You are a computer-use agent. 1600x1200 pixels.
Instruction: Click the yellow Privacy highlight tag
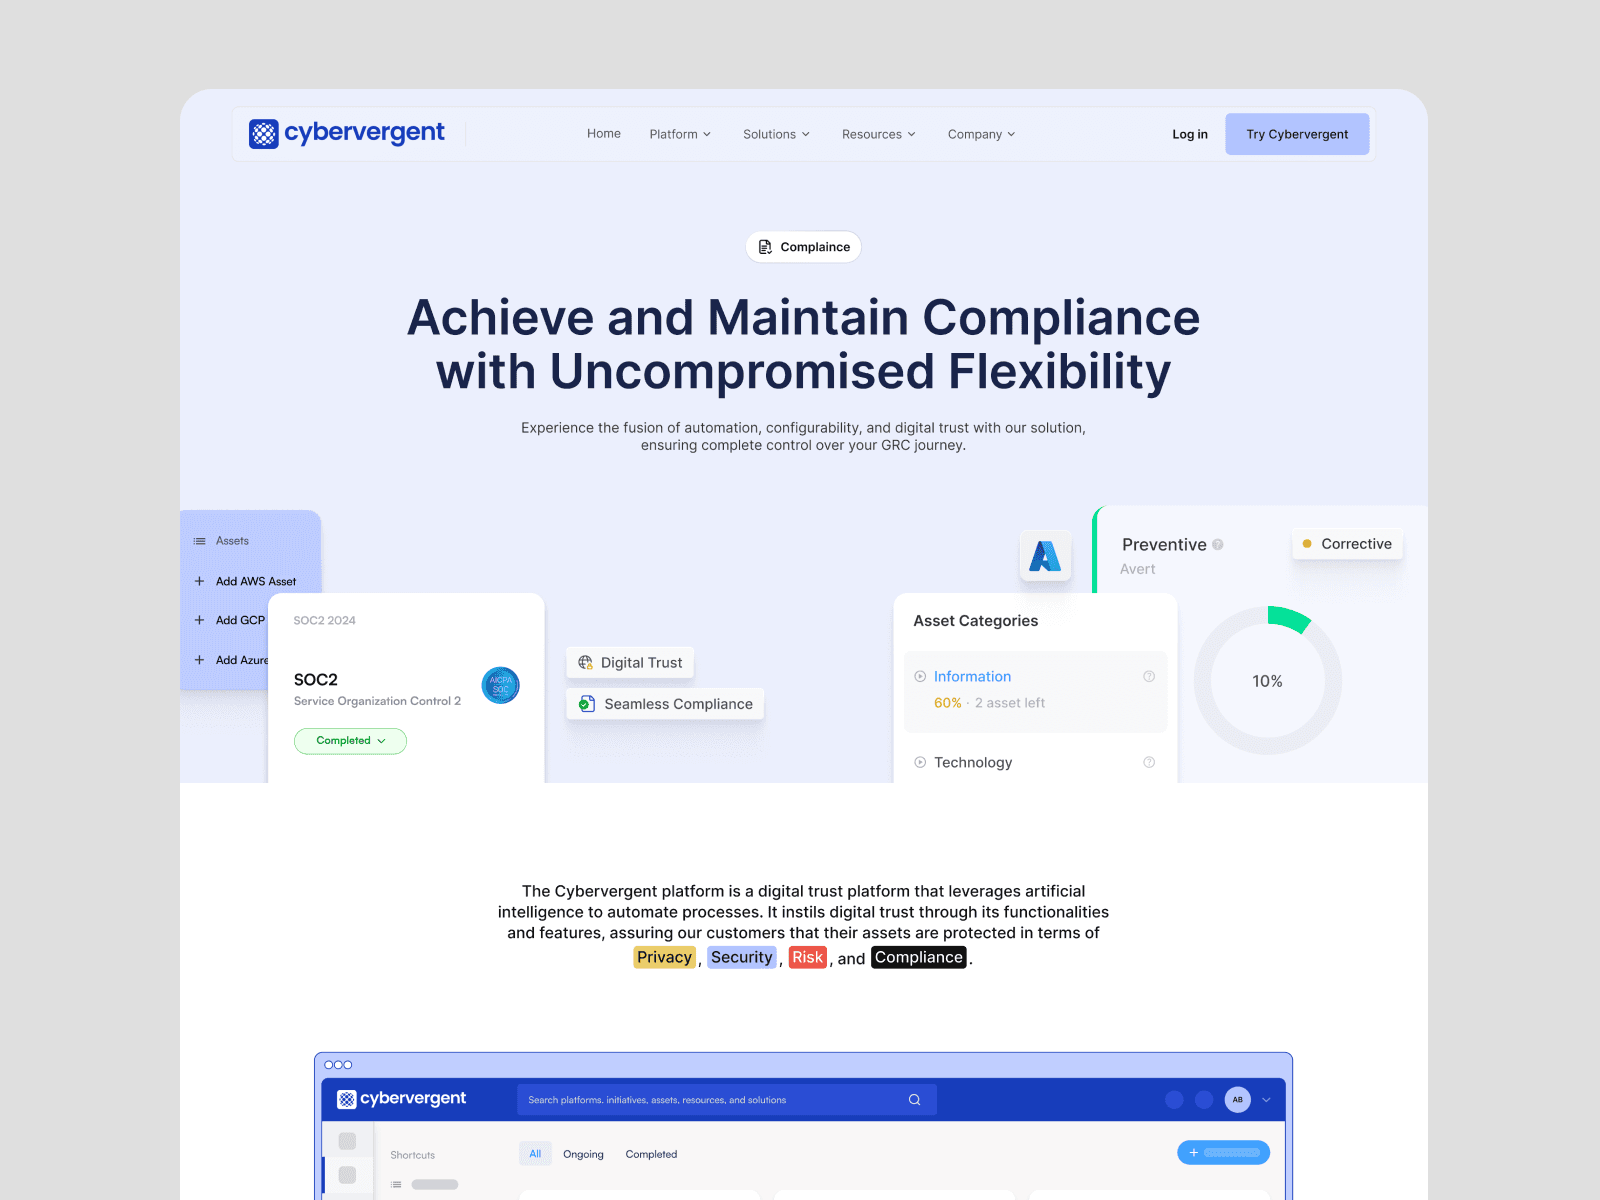click(664, 958)
